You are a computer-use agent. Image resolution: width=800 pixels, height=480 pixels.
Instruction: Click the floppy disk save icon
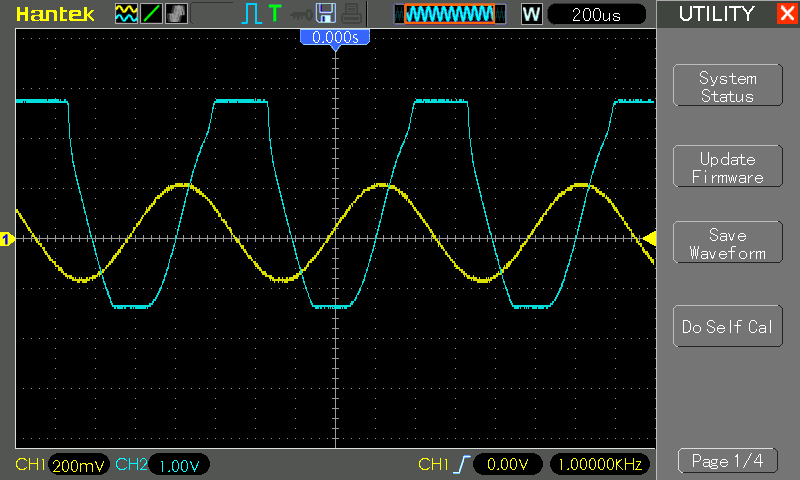pos(326,13)
